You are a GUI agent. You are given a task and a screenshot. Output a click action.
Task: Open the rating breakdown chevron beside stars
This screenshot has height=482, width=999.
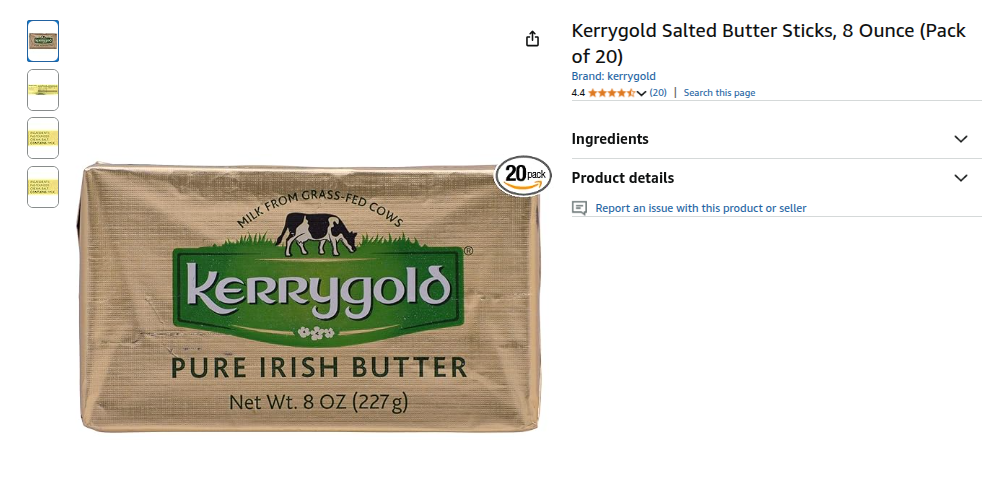point(642,94)
